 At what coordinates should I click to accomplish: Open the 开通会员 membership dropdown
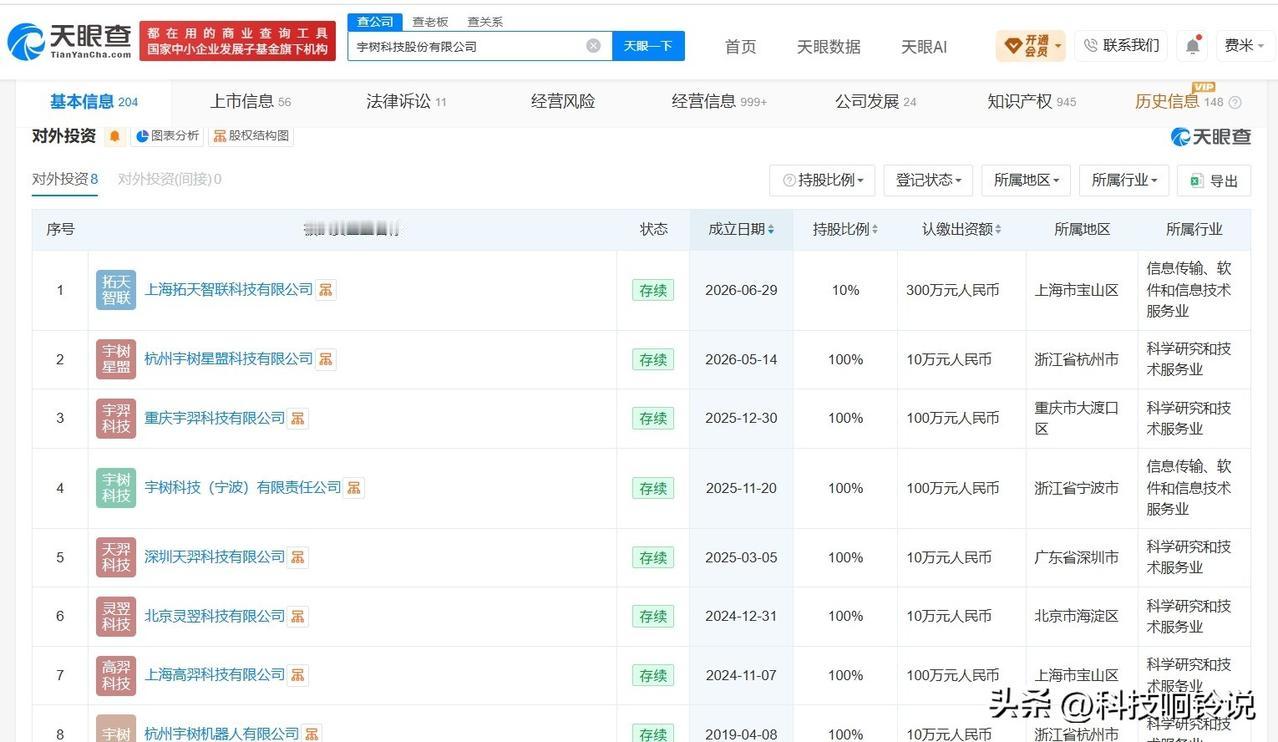1031,46
